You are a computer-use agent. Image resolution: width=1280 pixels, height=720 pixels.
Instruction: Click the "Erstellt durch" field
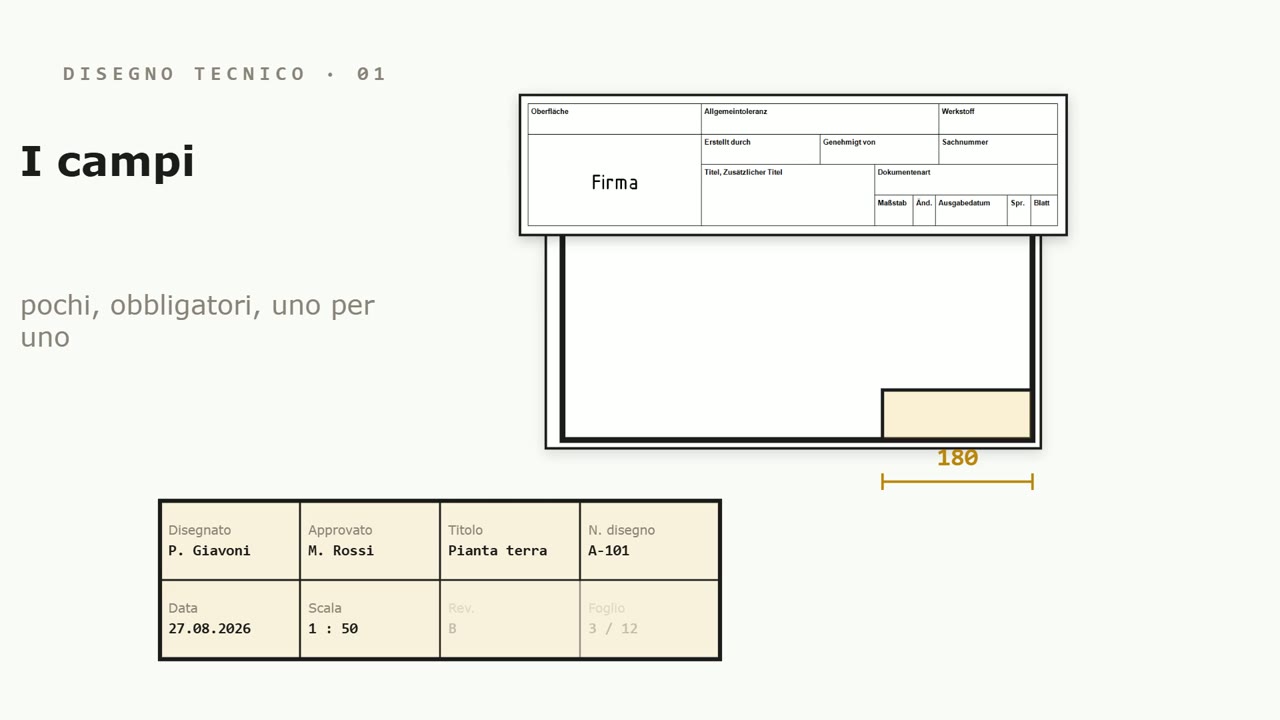[x=760, y=149]
